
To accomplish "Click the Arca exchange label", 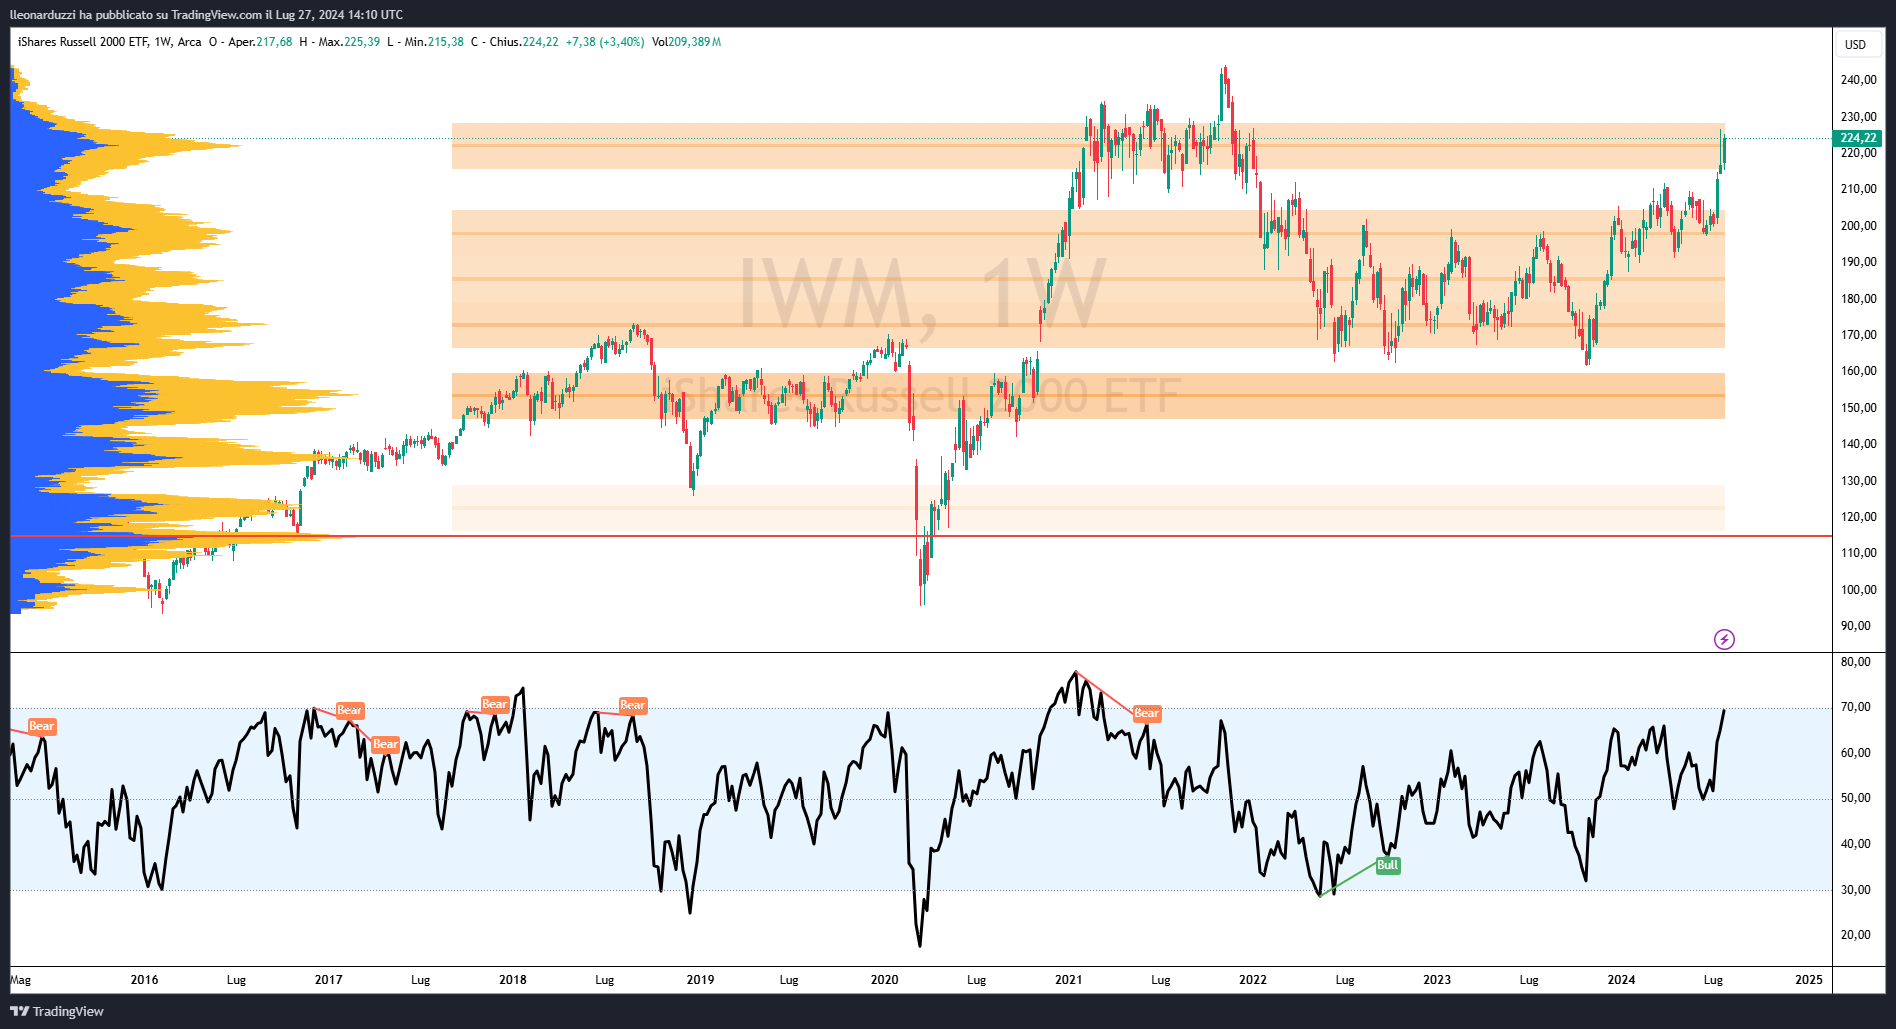I will [190, 42].
